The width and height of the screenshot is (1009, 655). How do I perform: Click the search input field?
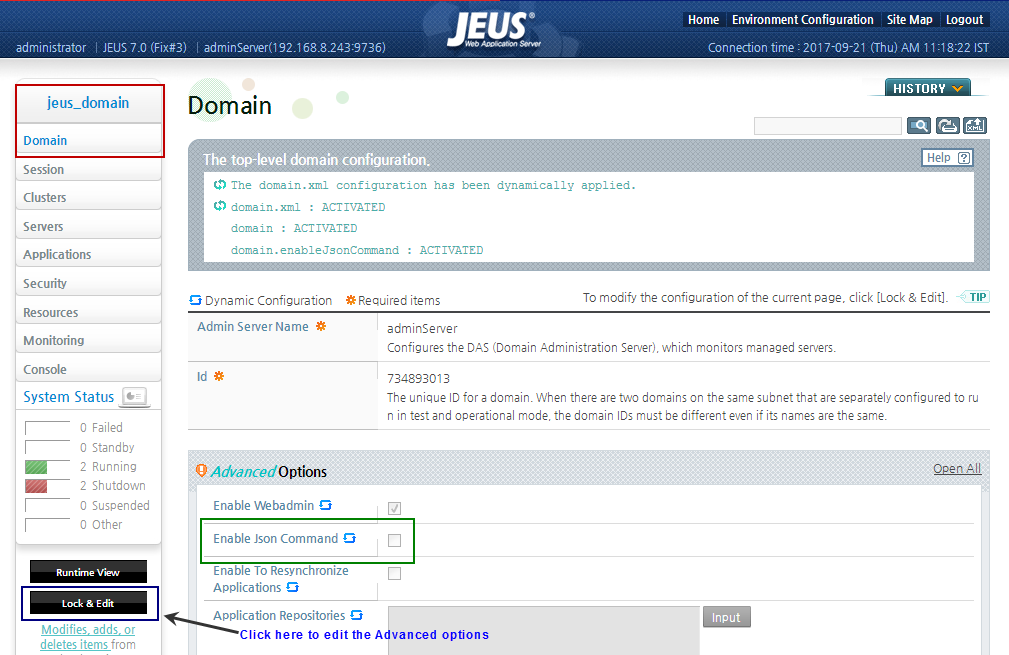828,125
